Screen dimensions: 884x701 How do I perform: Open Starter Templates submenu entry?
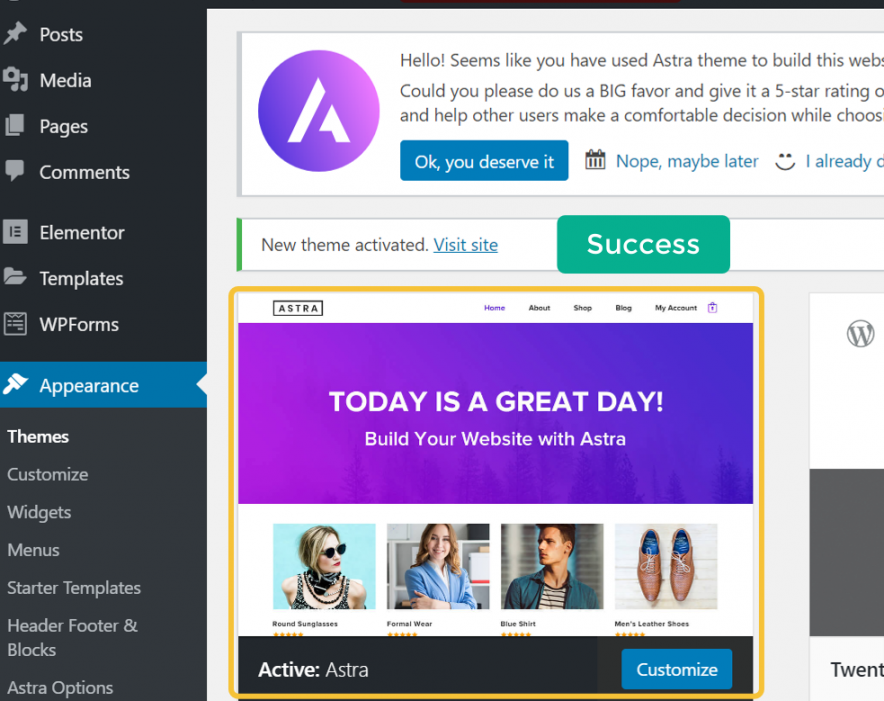(x=74, y=588)
